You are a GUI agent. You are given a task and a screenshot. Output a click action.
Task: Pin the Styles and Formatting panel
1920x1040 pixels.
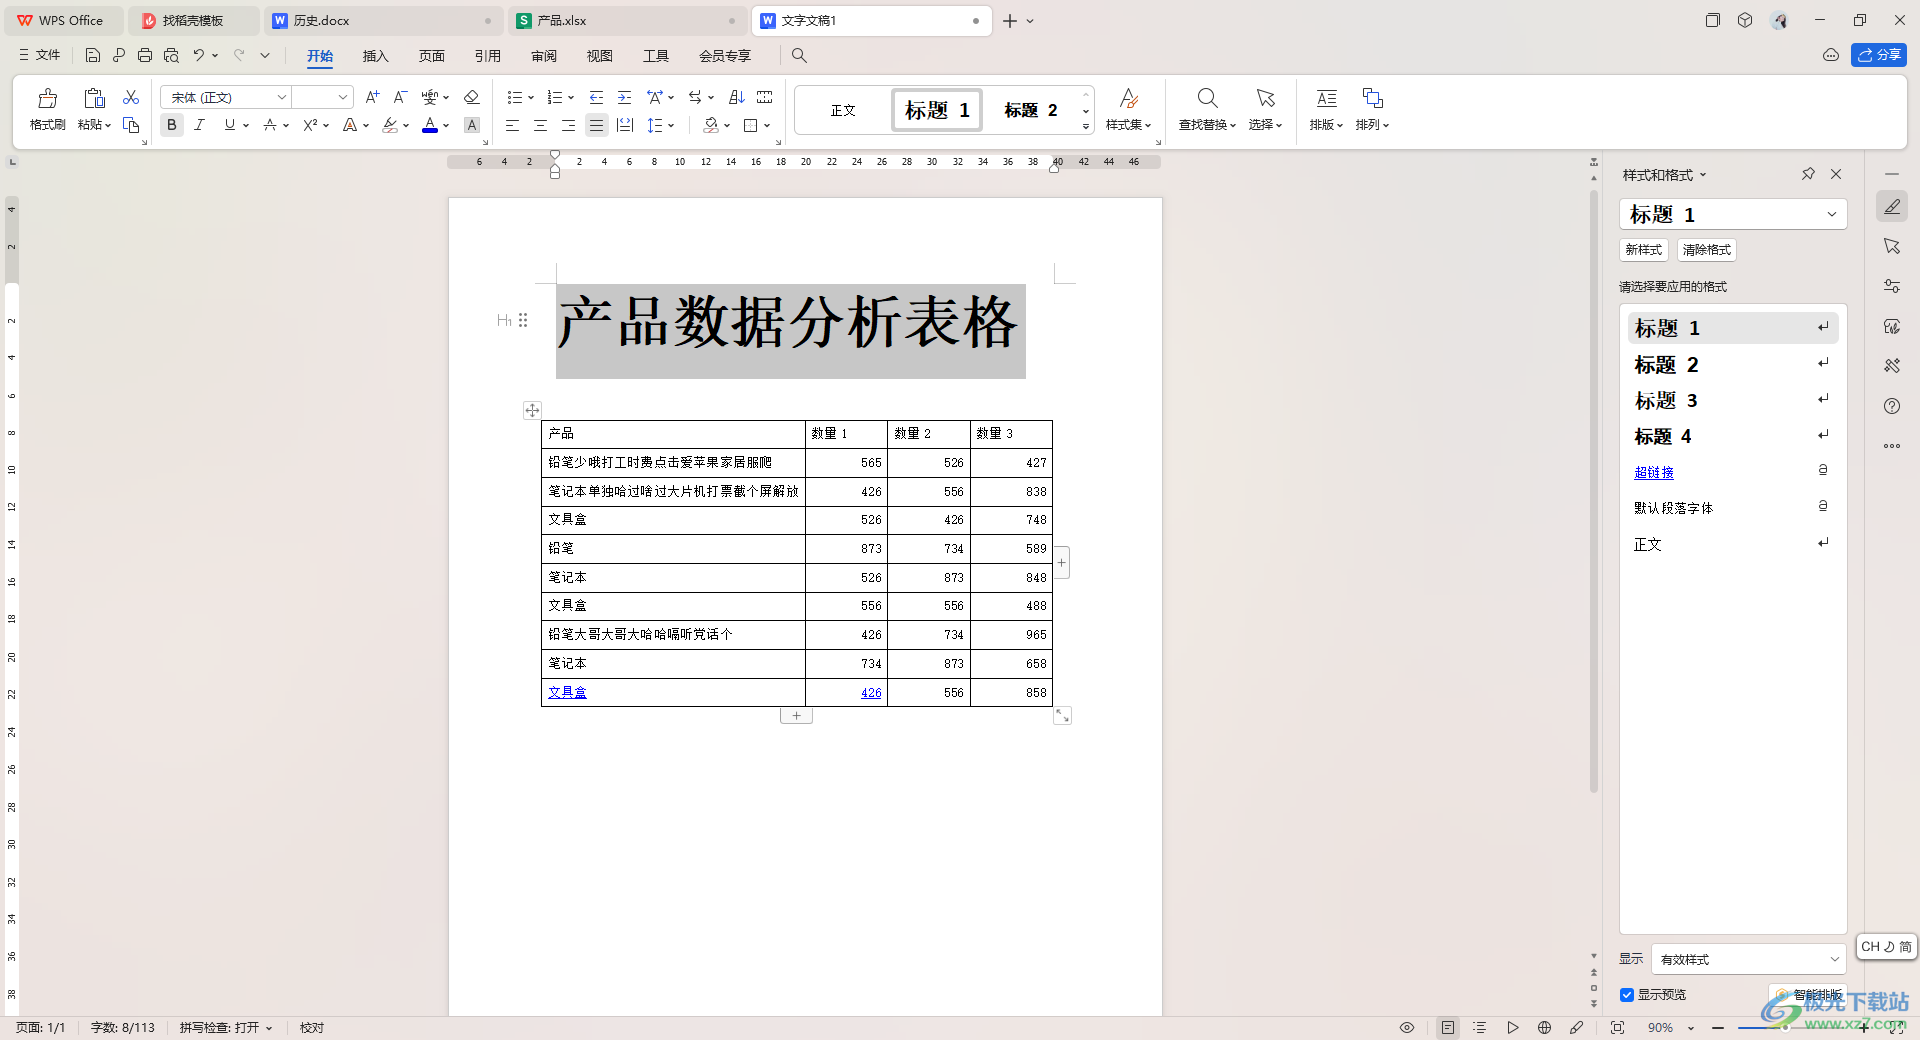click(x=1808, y=174)
